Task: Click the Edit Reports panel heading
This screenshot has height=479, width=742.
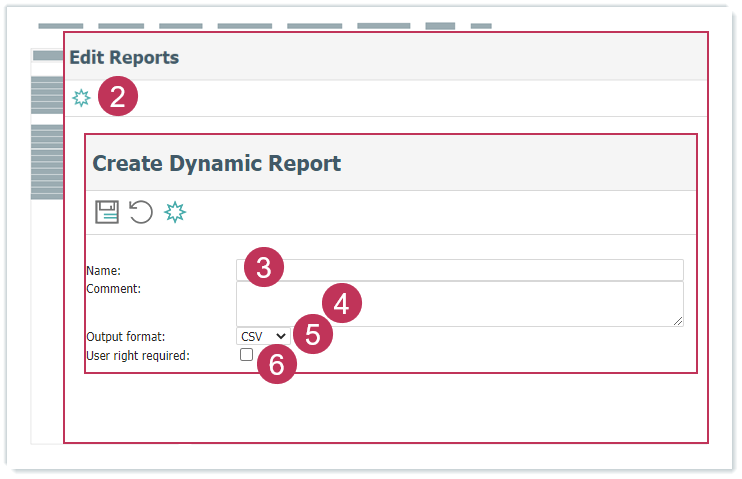Action: [124, 58]
